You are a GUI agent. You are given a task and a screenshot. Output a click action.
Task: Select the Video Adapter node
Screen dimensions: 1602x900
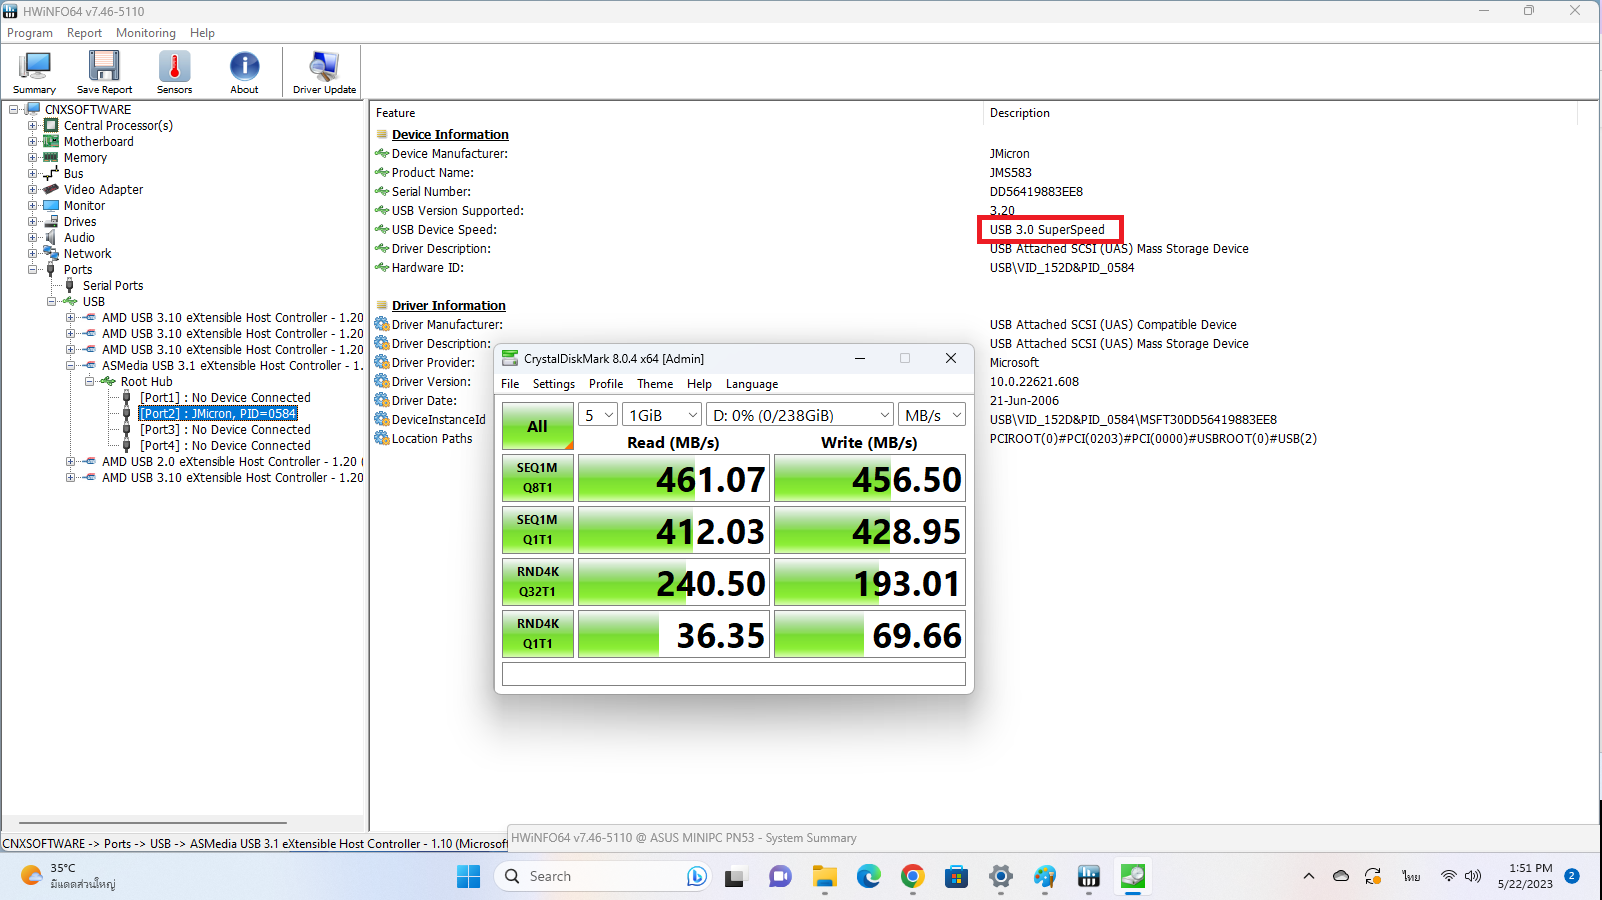click(103, 190)
